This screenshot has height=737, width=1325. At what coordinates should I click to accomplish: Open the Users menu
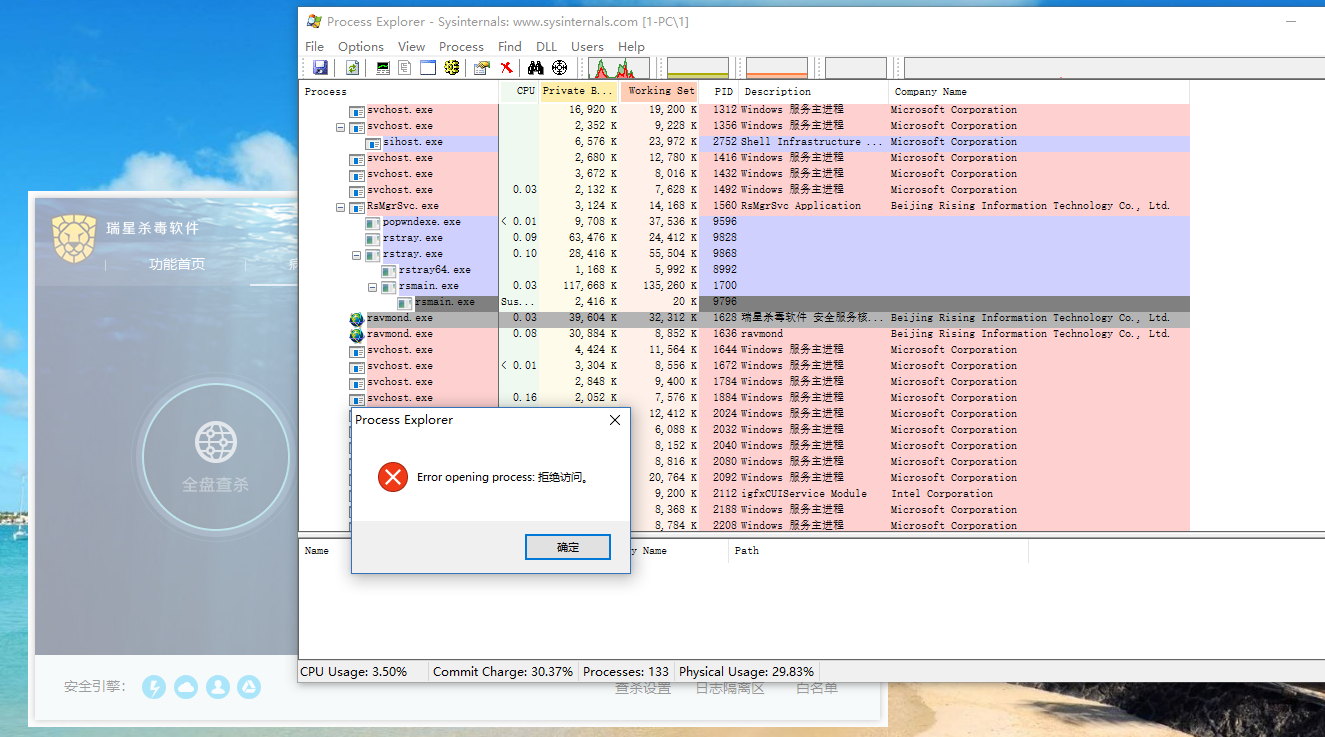pyautogui.click(x=587, y=47)
